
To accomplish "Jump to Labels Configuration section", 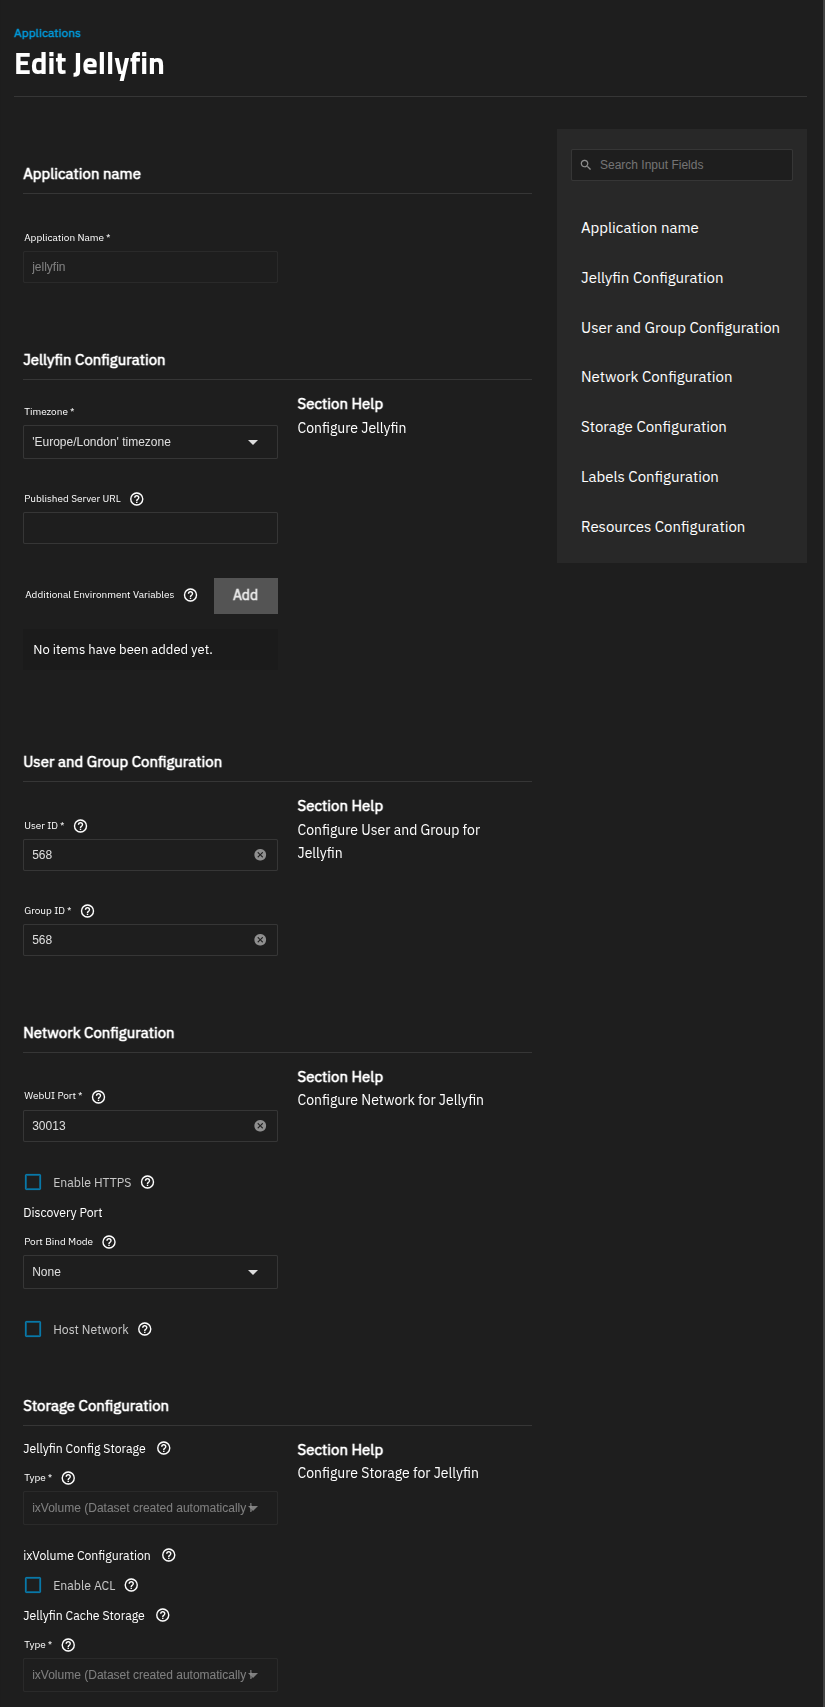I will [650, 477].
